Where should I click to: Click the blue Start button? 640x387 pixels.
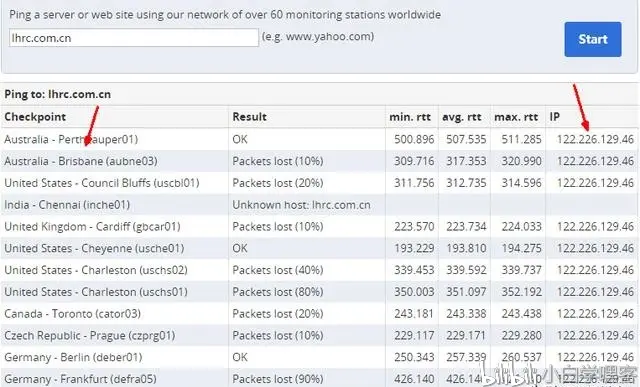[593, 39]
